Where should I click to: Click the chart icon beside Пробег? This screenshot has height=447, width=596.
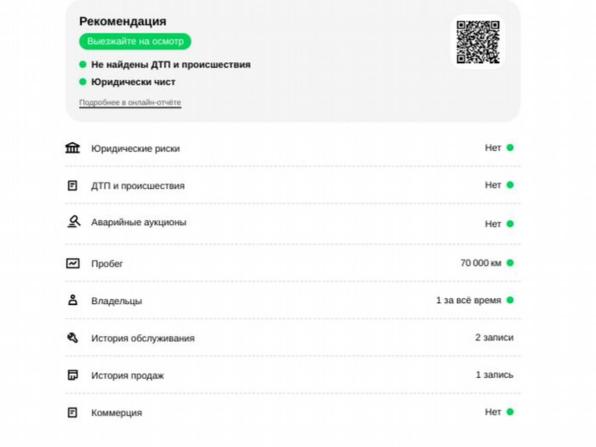(x=73, y=263)
